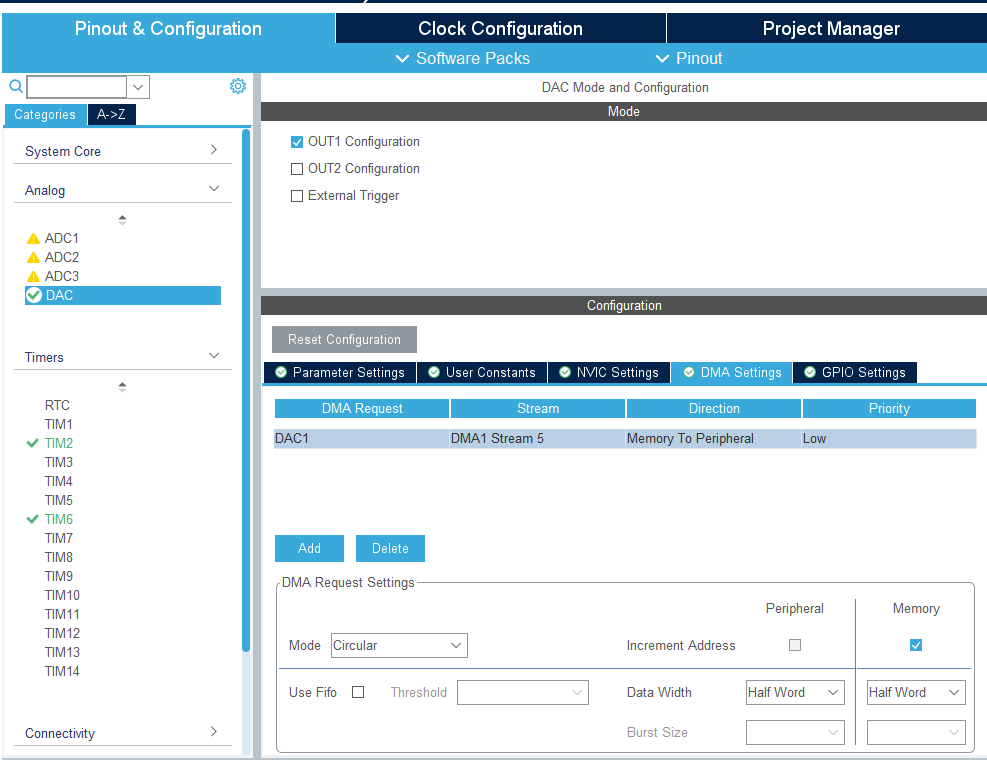Click the ADC2 warning triangle icon
The image size is (987, 762).
point(33,257)
